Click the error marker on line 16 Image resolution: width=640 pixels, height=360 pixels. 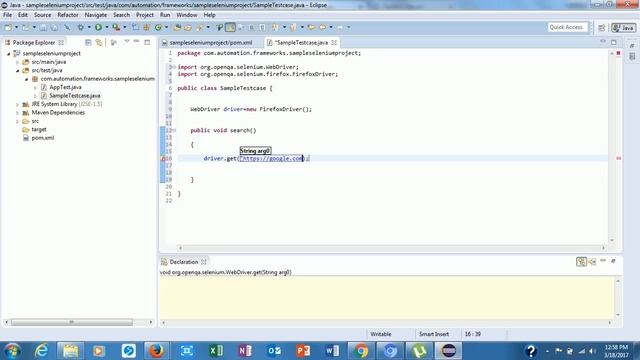[x=163, y=158]
